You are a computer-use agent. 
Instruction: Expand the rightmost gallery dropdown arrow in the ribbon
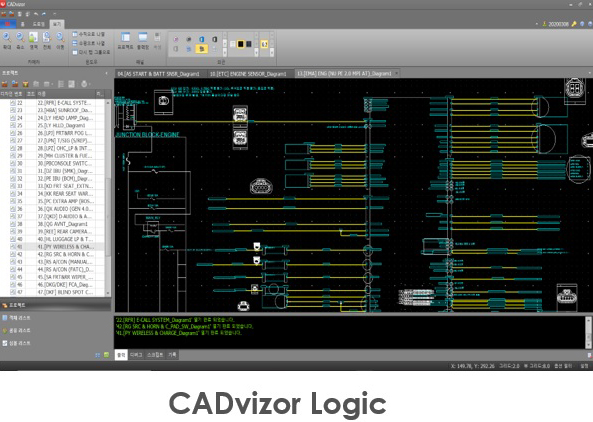272,53
